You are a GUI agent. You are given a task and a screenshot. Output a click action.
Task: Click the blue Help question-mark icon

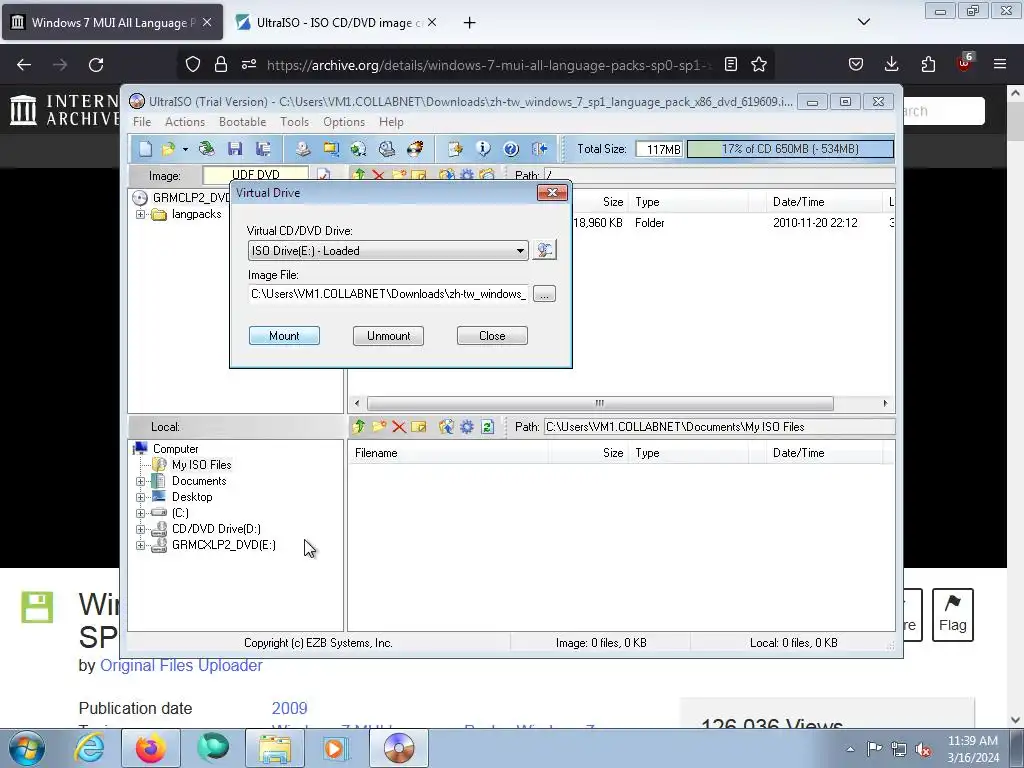(511, 149)
